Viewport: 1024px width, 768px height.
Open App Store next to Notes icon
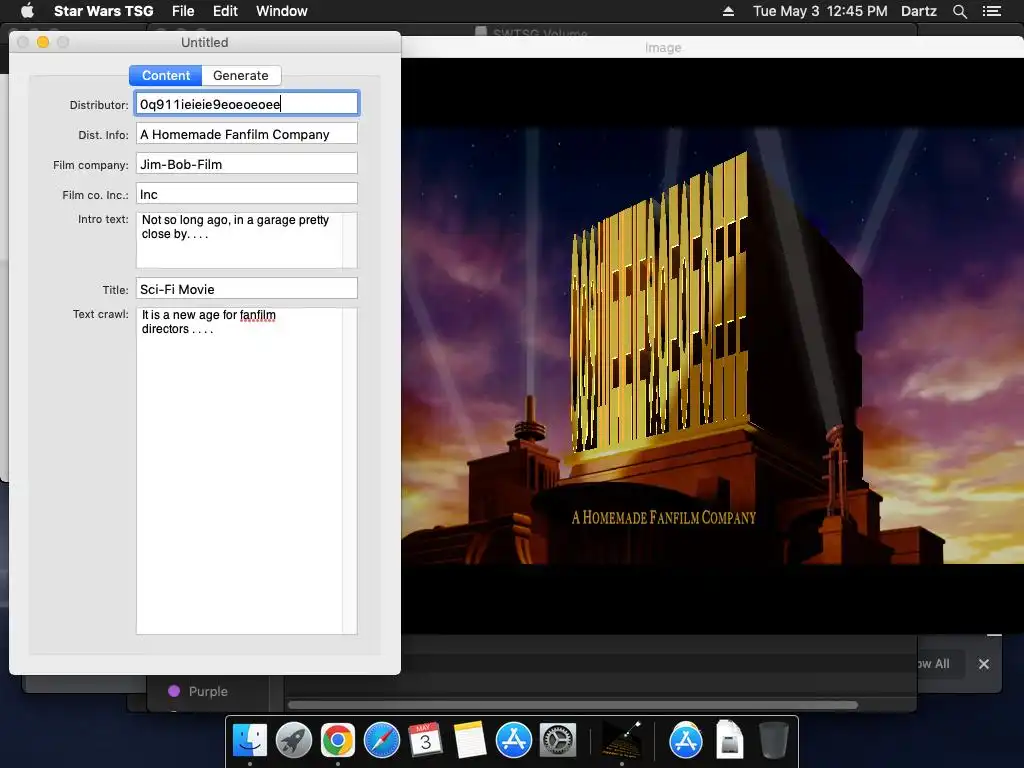click(513, 741)
